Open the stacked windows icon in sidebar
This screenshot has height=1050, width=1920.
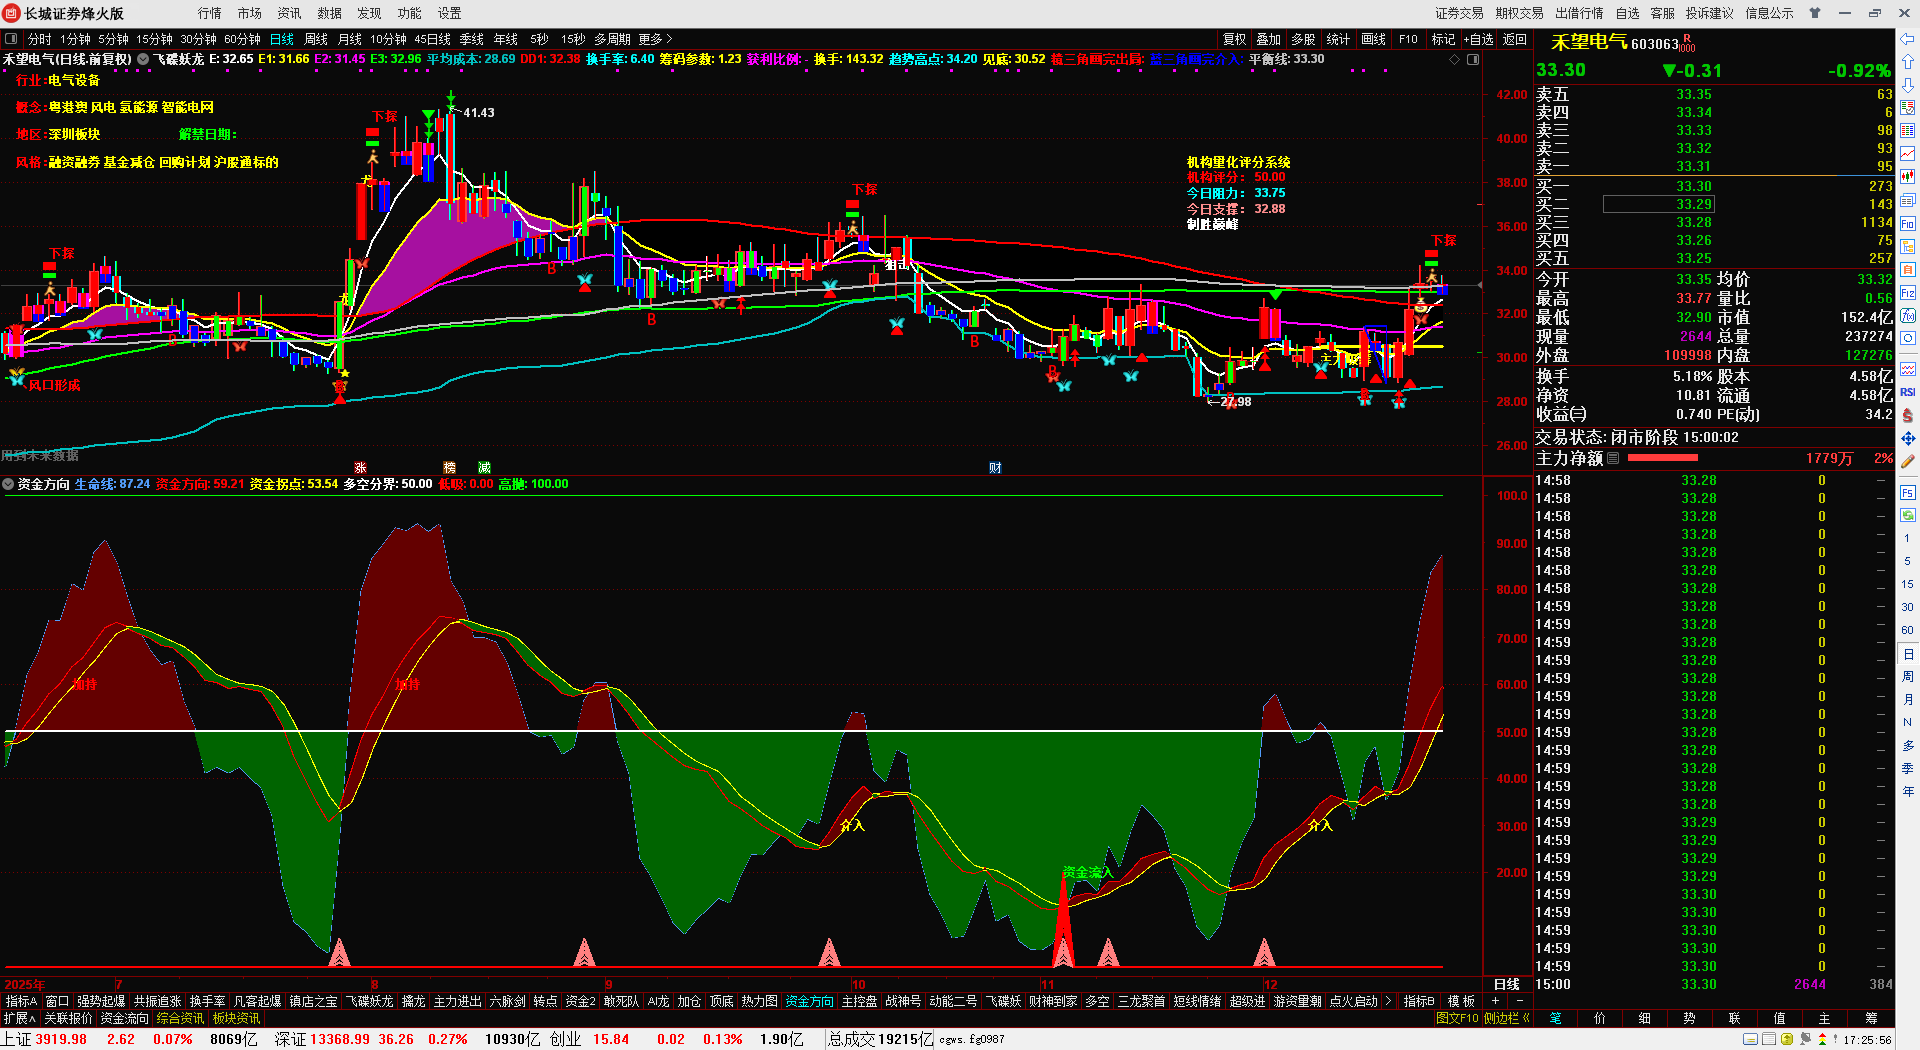(1908, 200)
